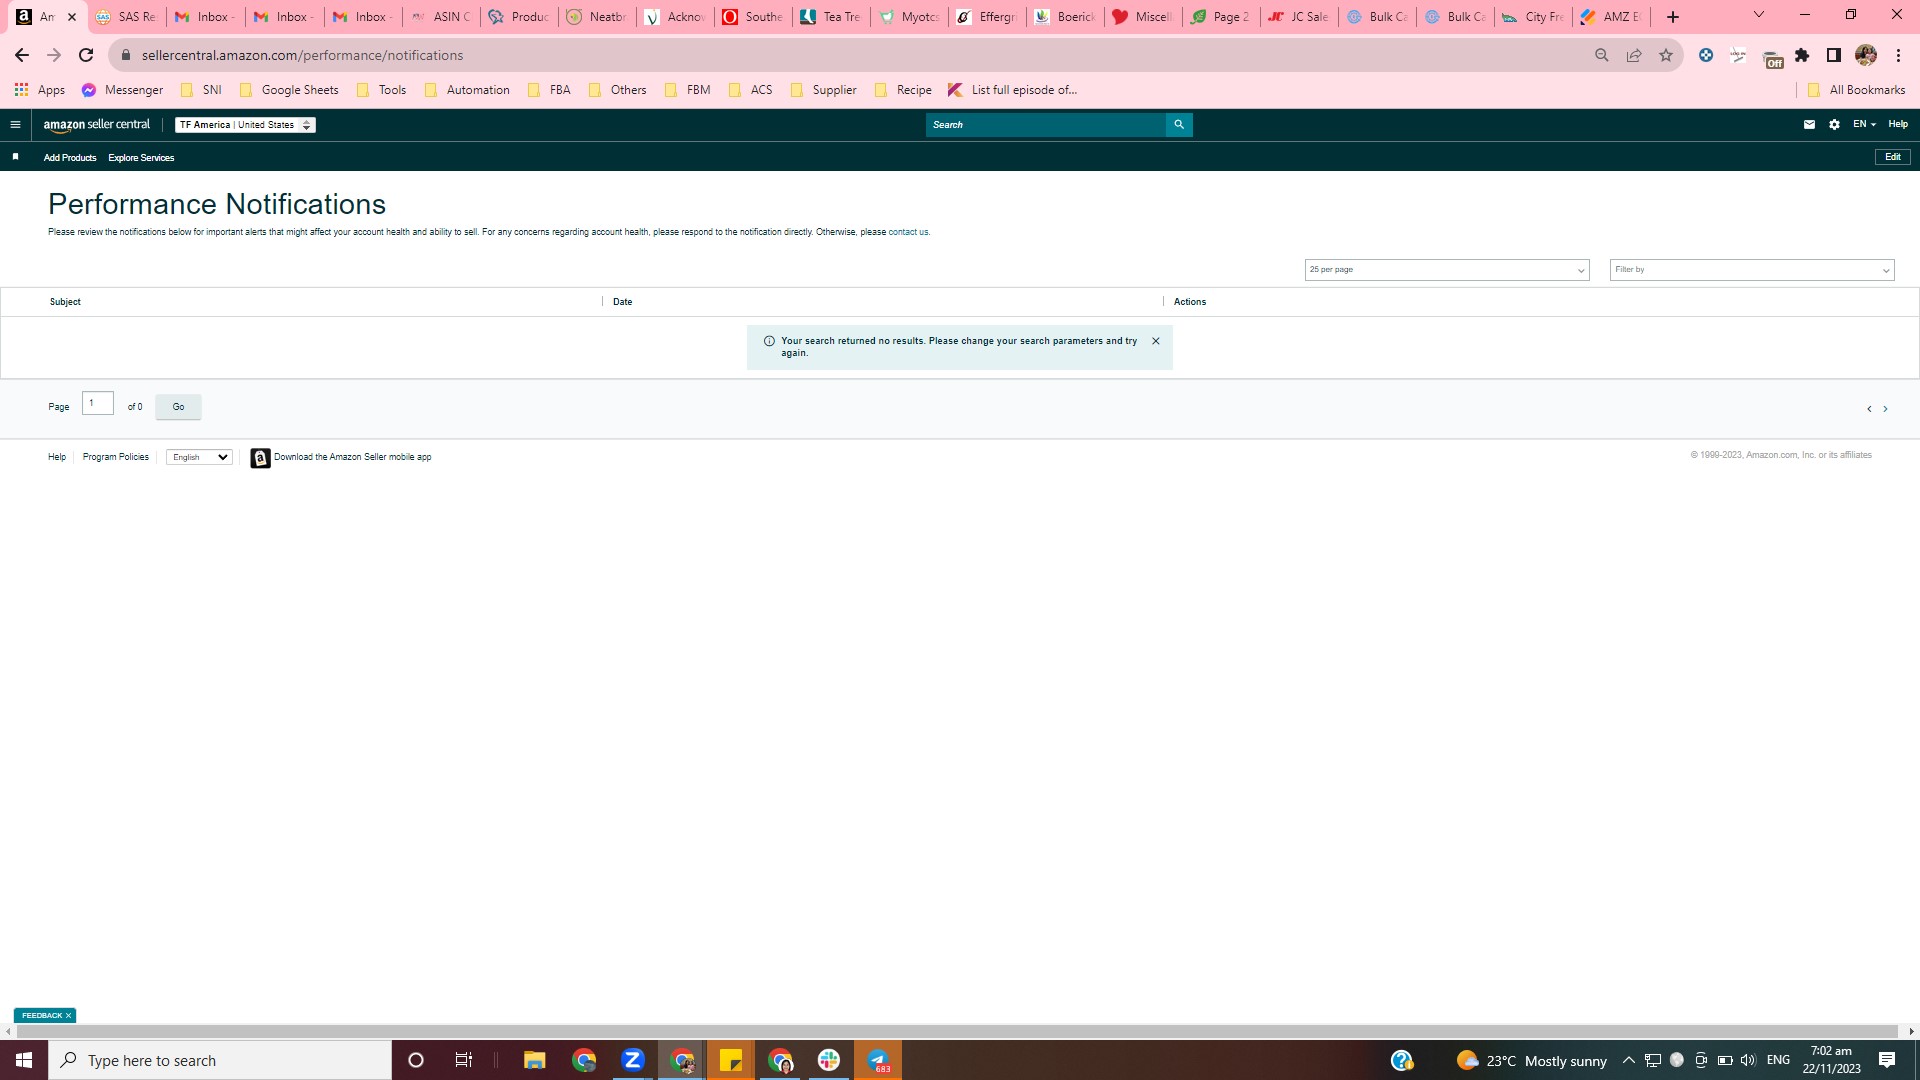Expand the 25 per page dropdown
1920x1080 pixels.
(1447, 270)
